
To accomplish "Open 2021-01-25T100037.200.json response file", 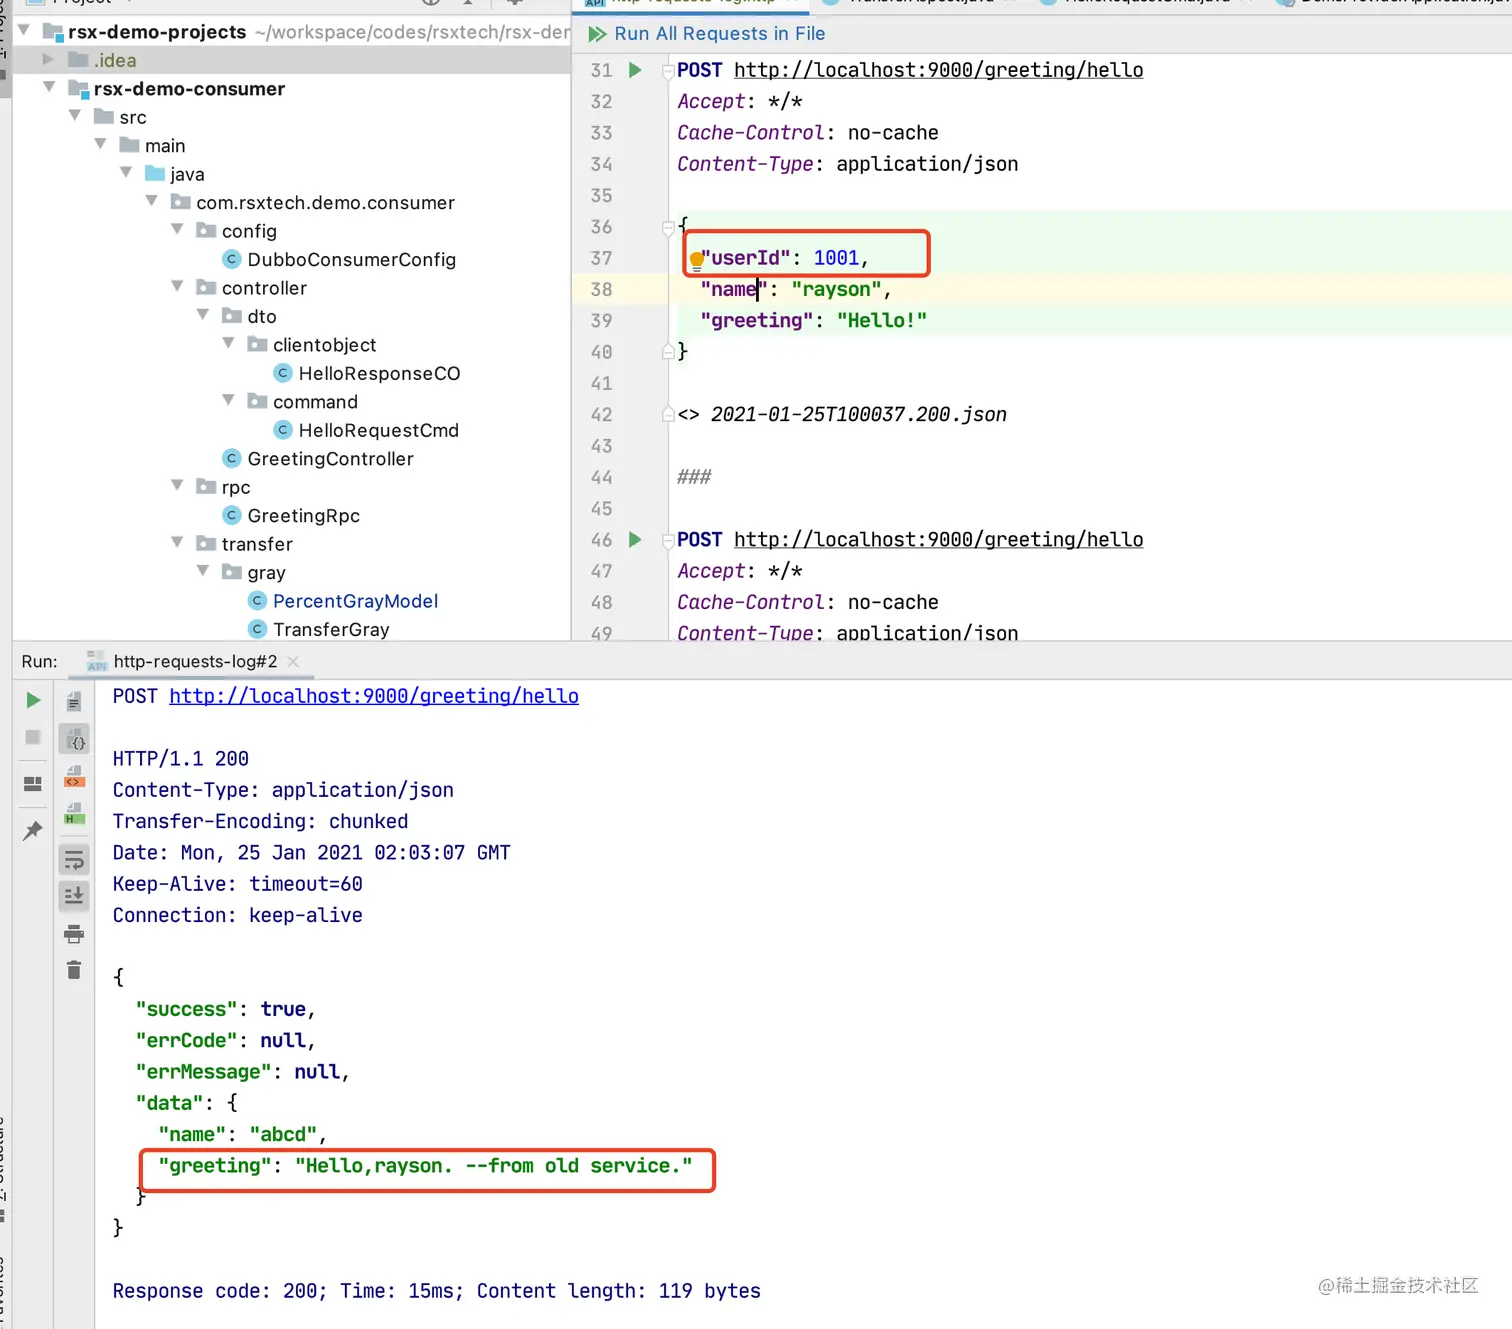I will pyautogui.click(x=858, y=415).
